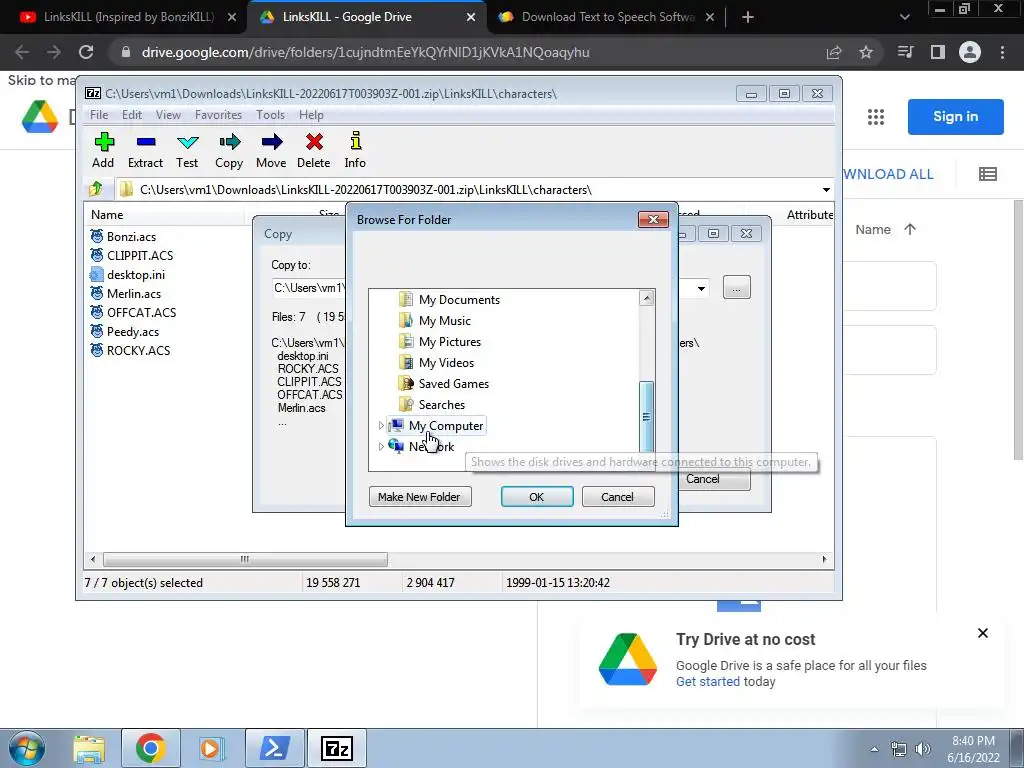Image resolution: width=1024 pixels, height=768 pixels.
Task: Open the Windows Start menu
Action: pyautogui.click(x=26, y=748)
